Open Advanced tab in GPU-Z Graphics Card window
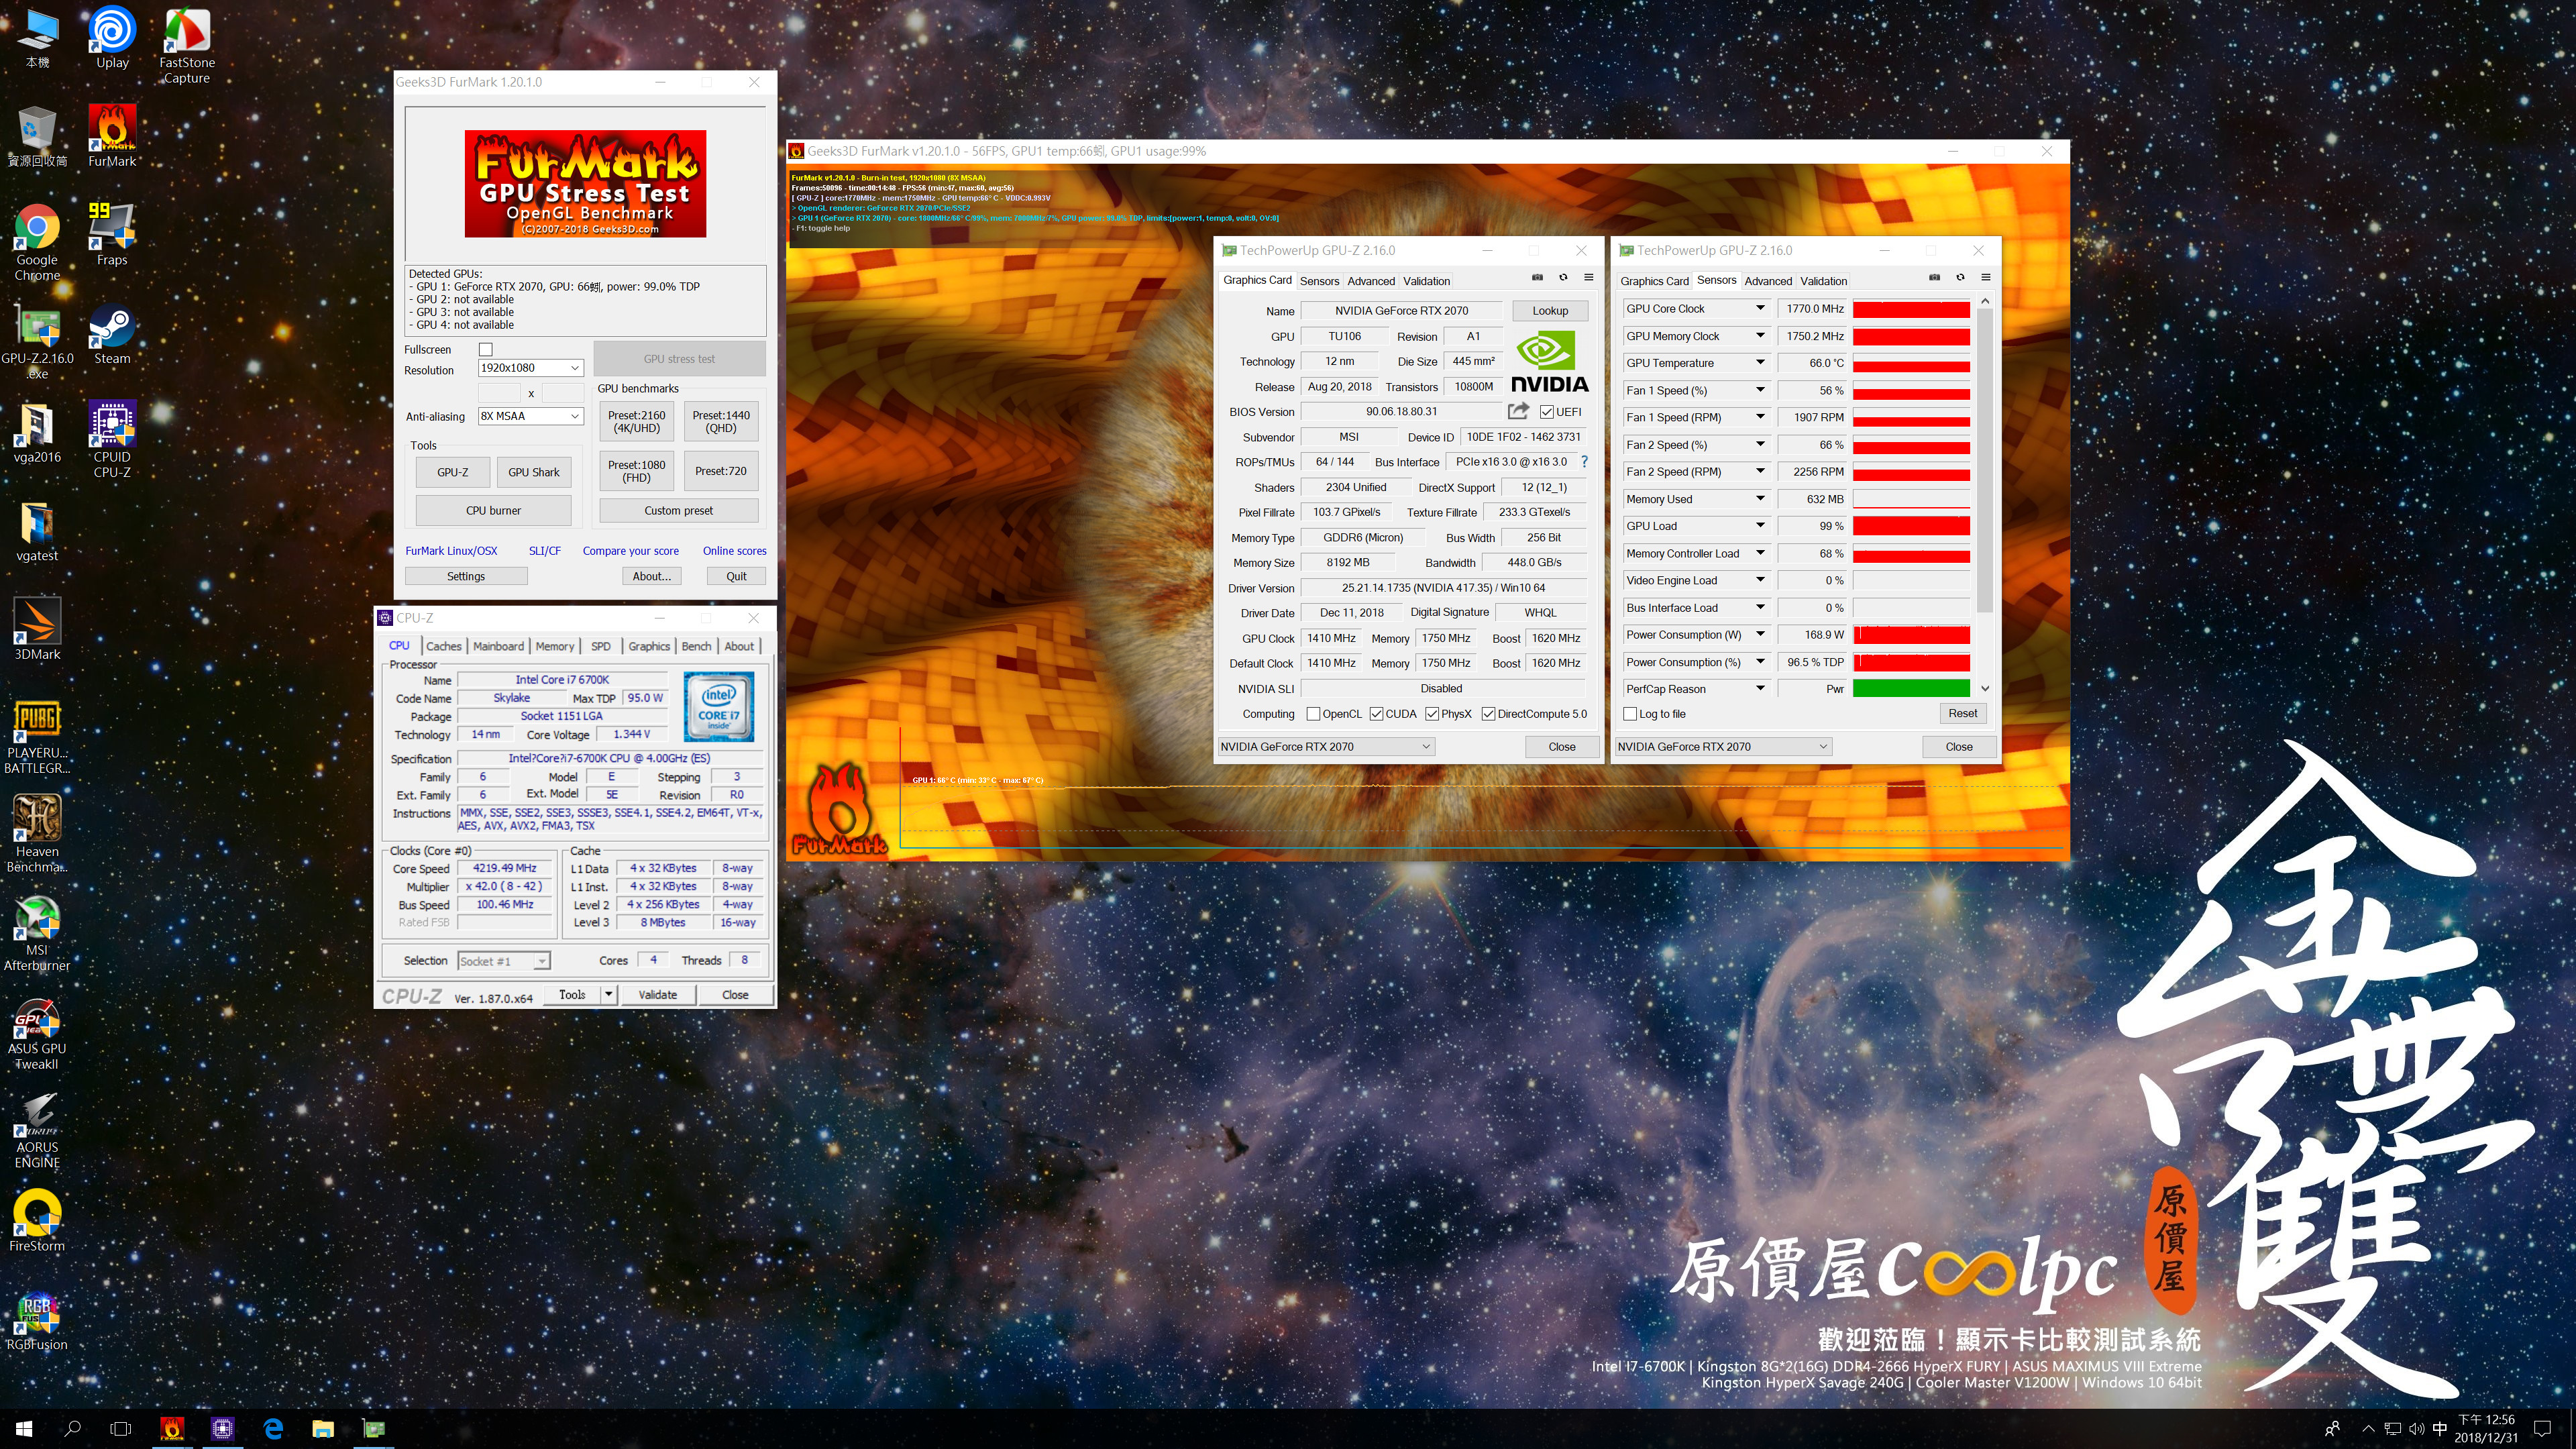This screenshot has height=1449, width=2576. click(x=1370, y=281)
